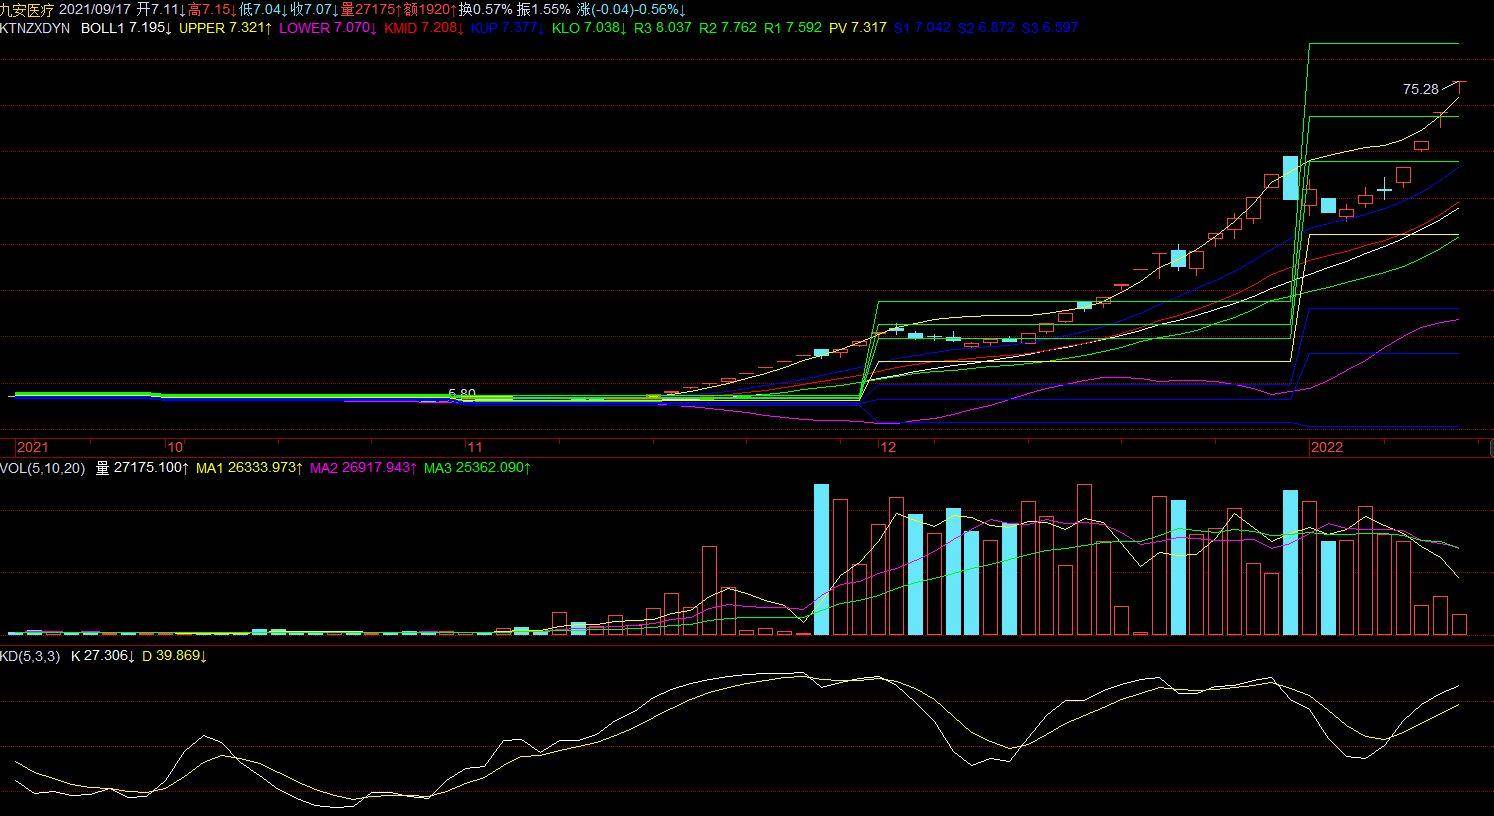Click the last candlestick near 75.28
The width and height of the screenshot is (1494, 816).
click(x=1460, y=88)
